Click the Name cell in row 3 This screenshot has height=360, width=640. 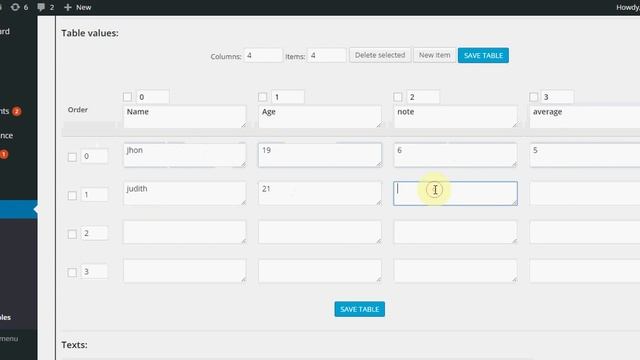[184, 270]
